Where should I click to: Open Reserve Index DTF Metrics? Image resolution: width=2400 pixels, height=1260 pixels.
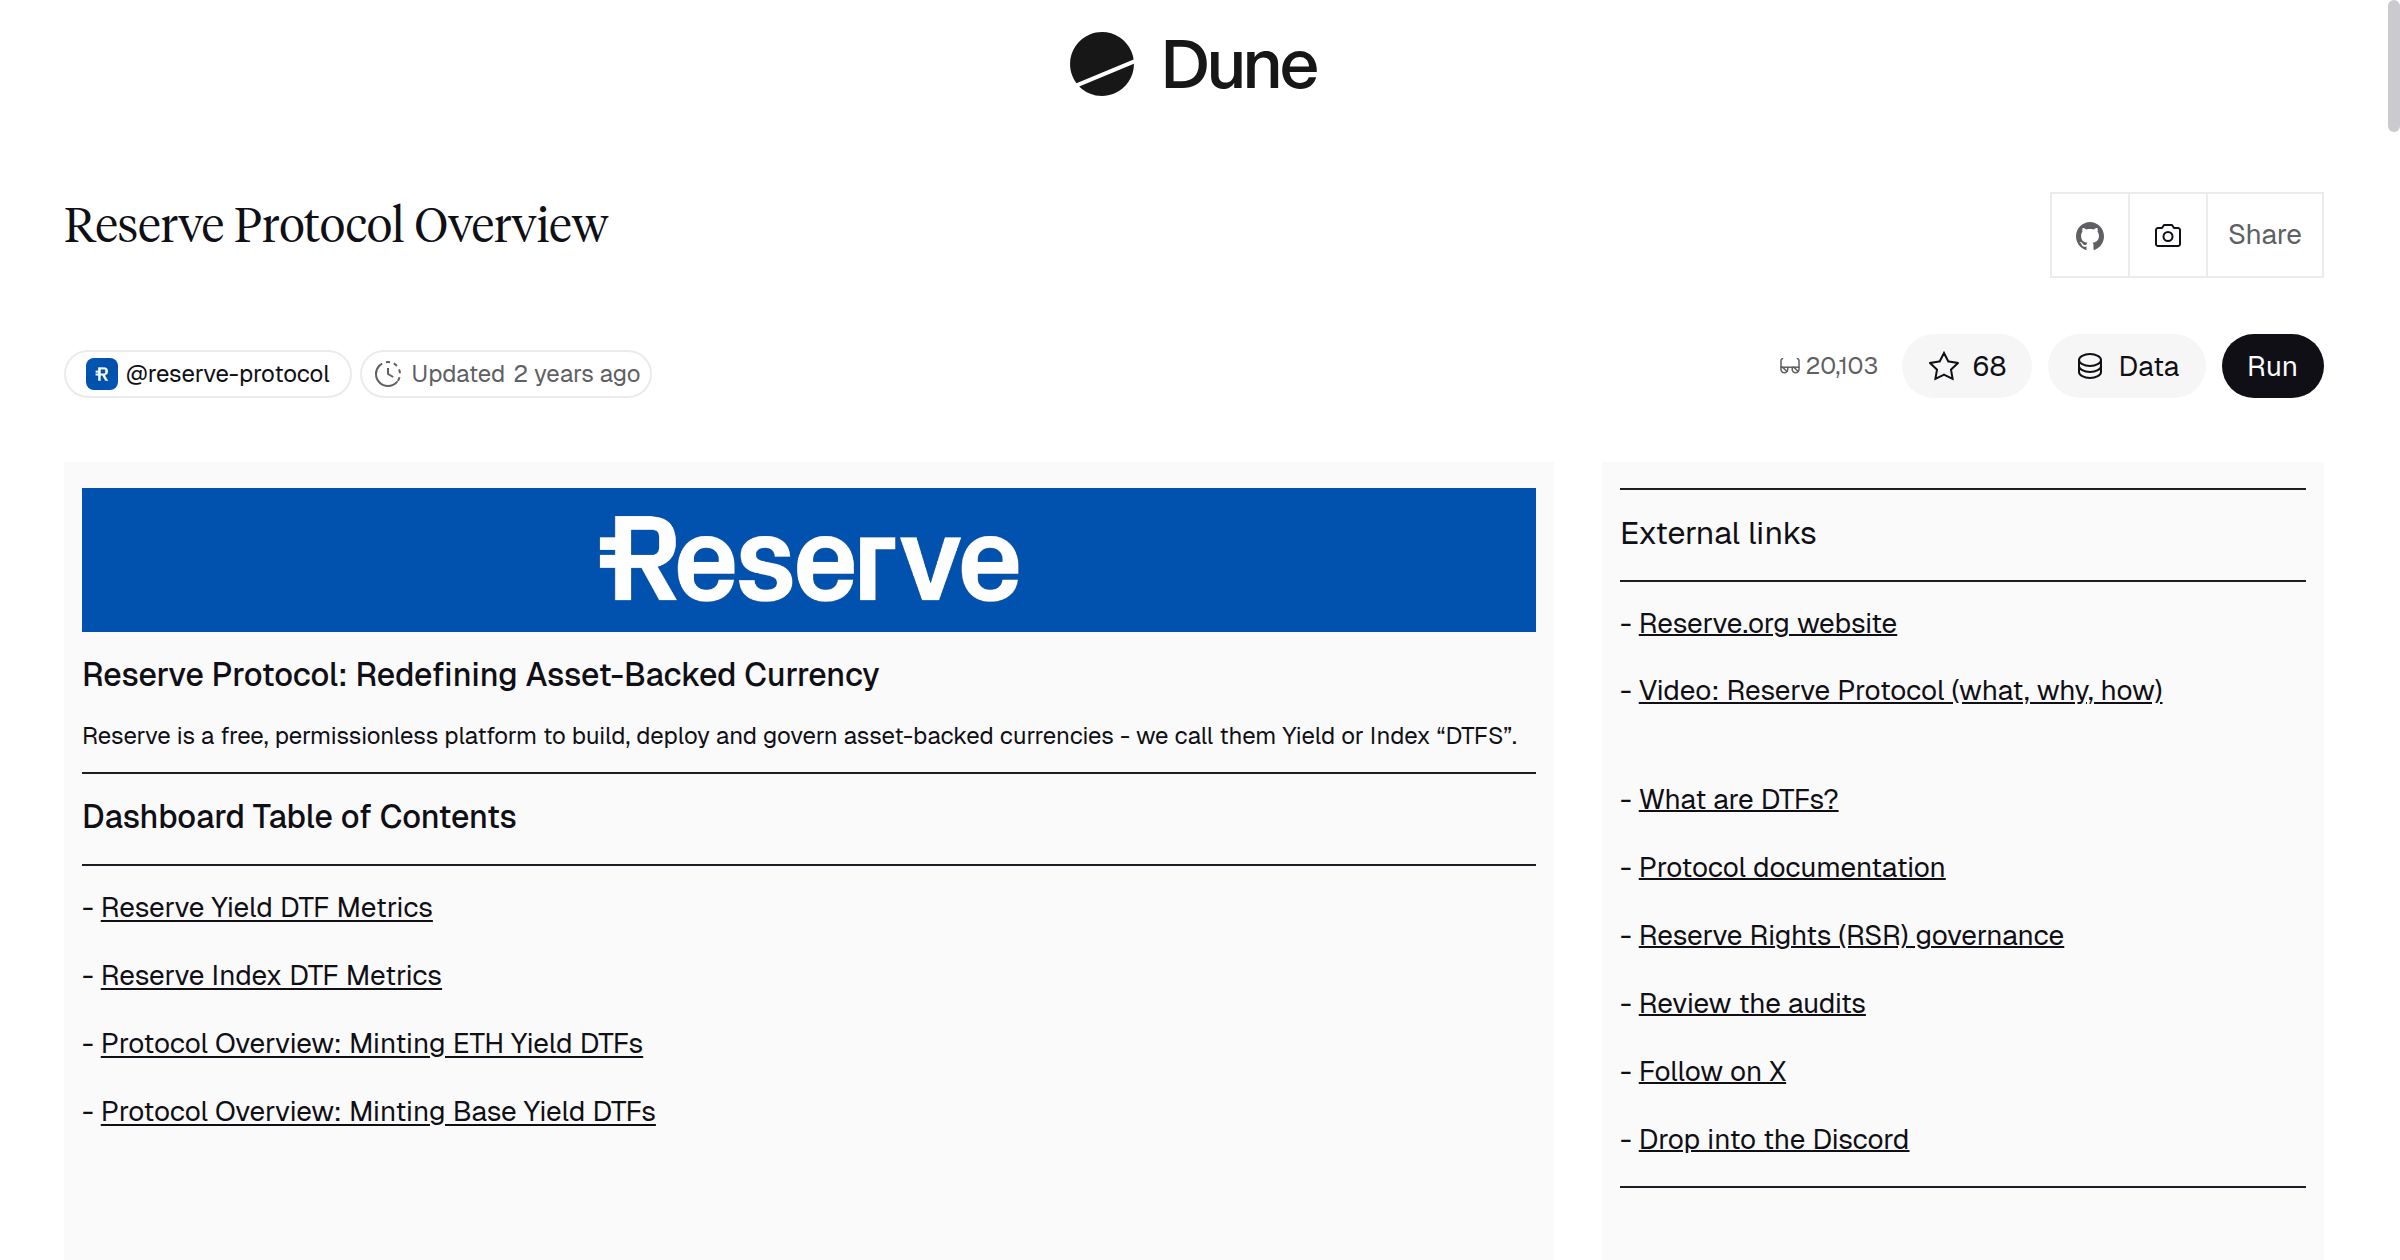click(271, 975)
